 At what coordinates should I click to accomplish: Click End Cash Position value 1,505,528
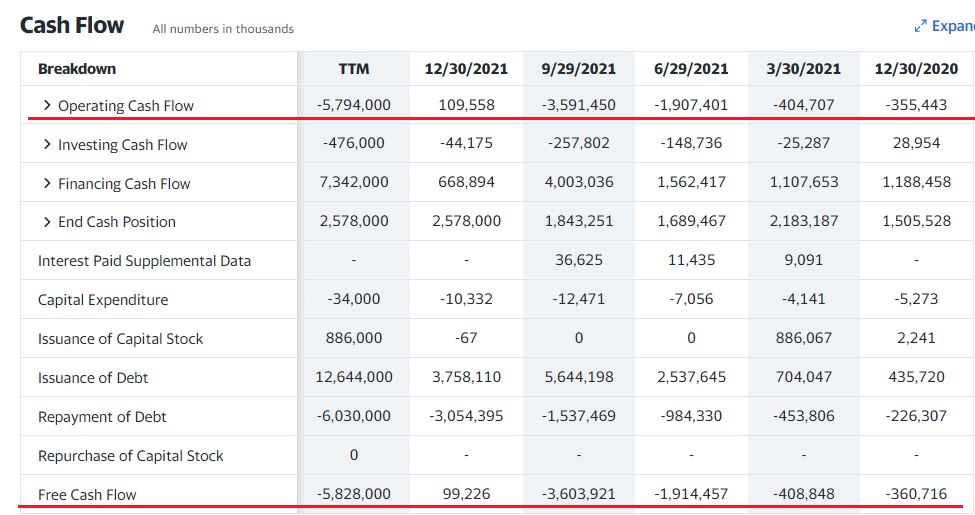[x=917, y=221]
